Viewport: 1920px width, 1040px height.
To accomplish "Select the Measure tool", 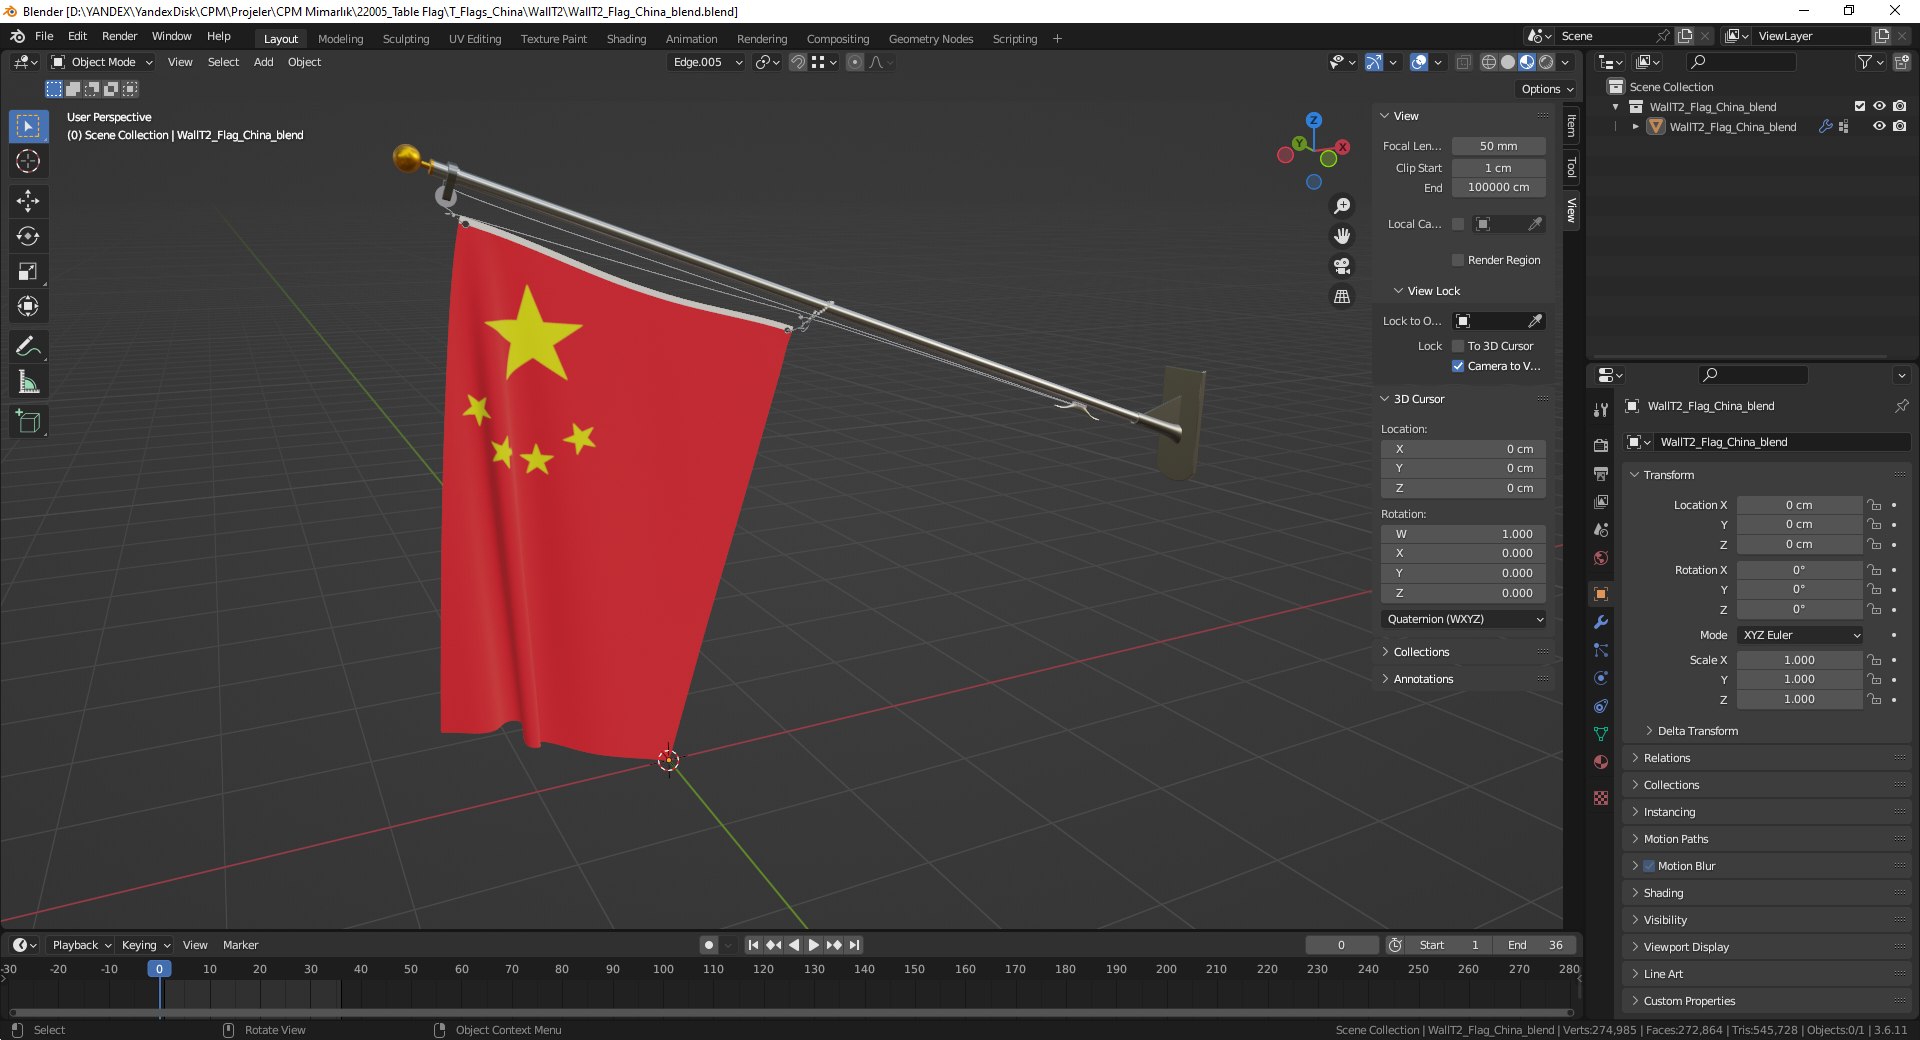I will point(28,382).
